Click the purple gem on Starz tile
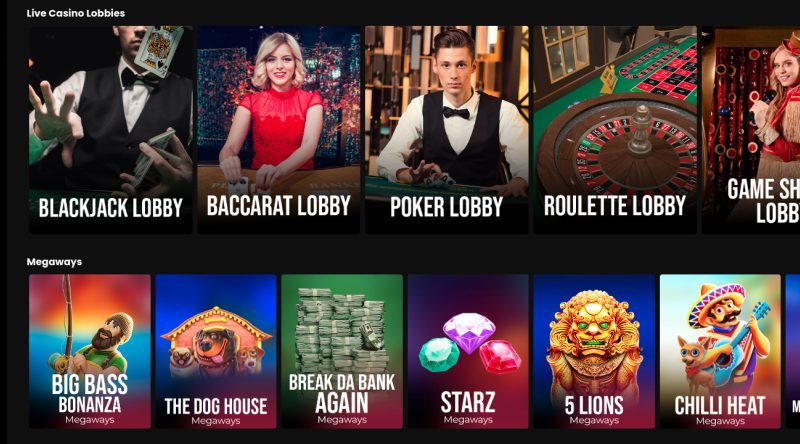 (x=469, y=333)
